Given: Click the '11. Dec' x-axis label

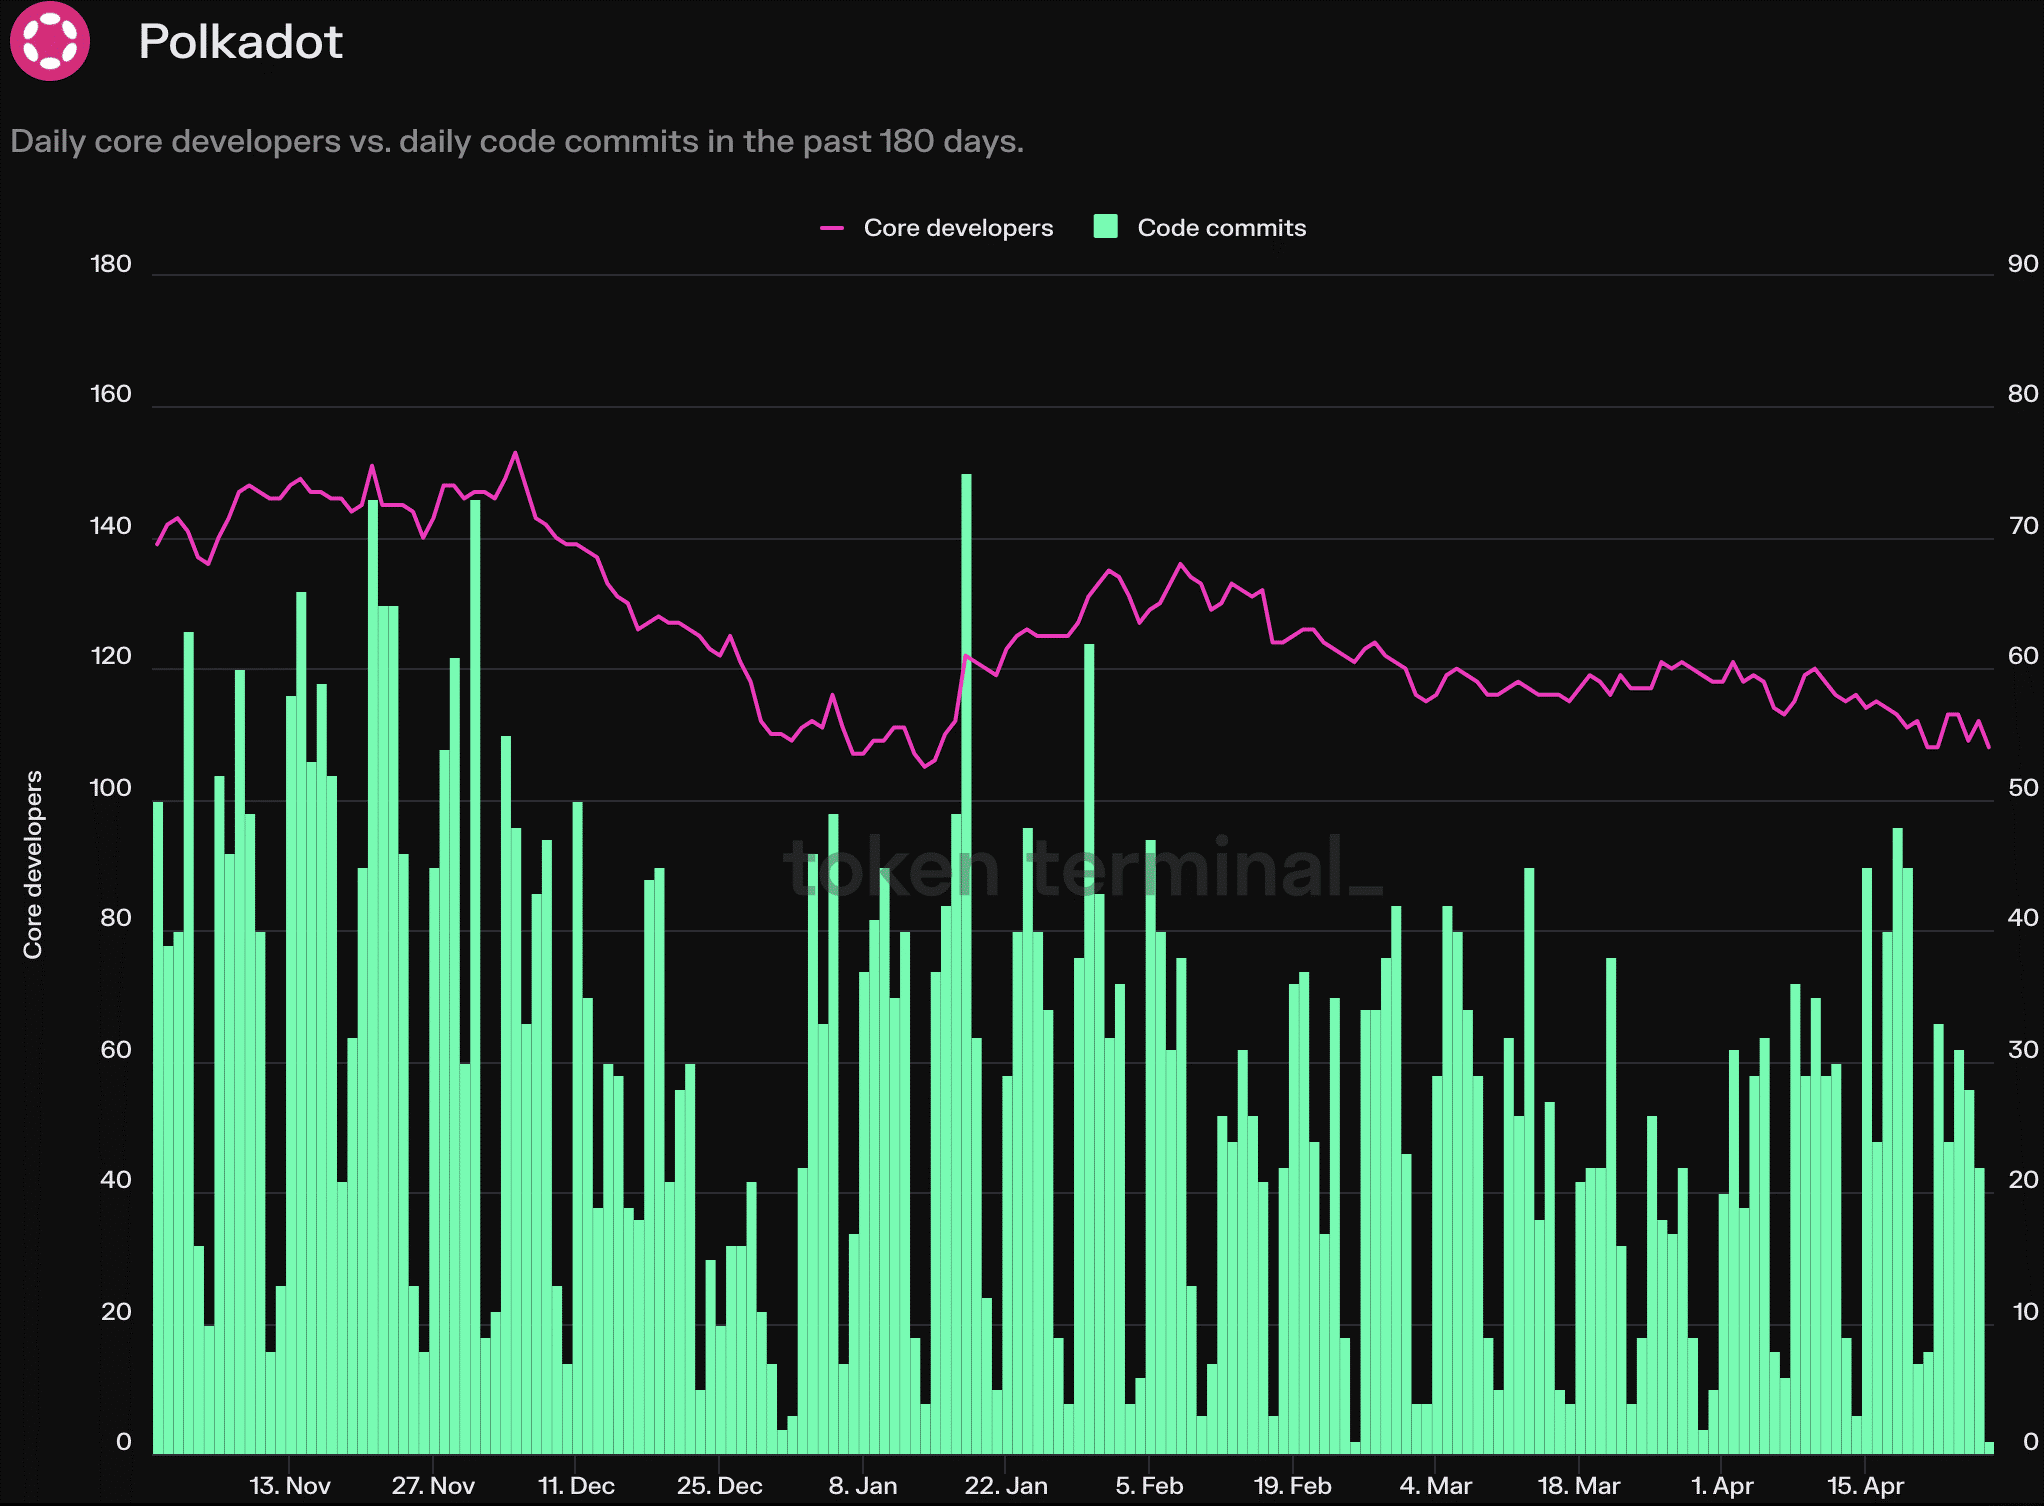Looking at the screenshot, I should pyautogui.click(x=576, y=1485).
